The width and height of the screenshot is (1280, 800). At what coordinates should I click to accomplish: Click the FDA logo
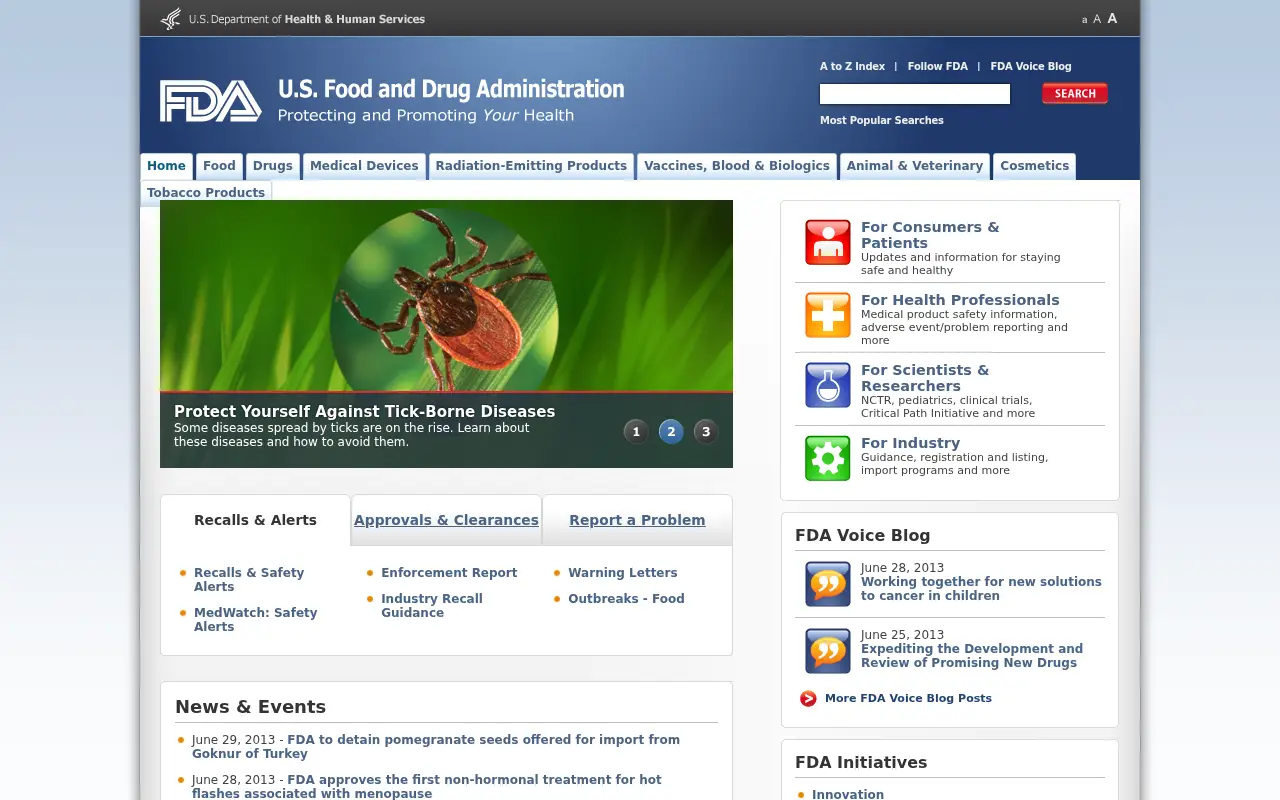pyautogui.click(x=211, y=101)
